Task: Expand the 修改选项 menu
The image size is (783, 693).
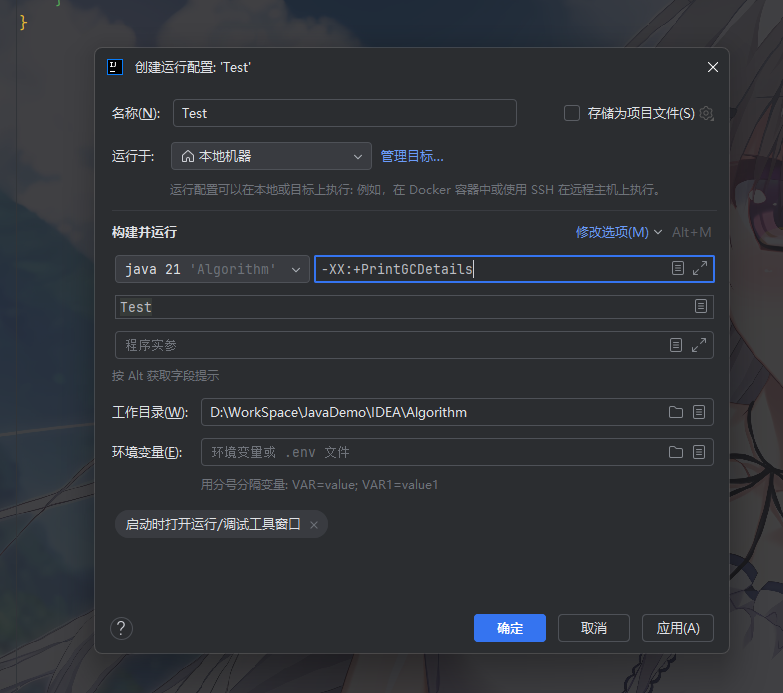Action: tap(618, 232)
